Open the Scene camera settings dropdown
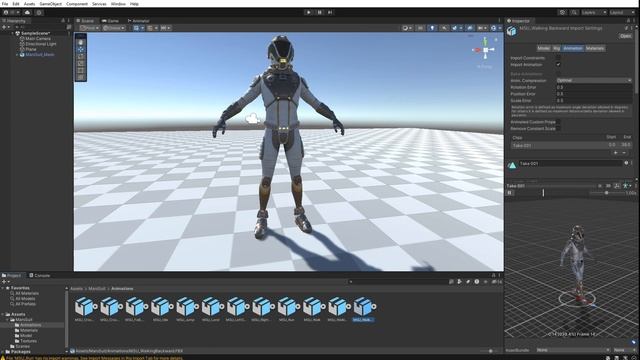This screenshot has width=640, height=360. (482, 28)
